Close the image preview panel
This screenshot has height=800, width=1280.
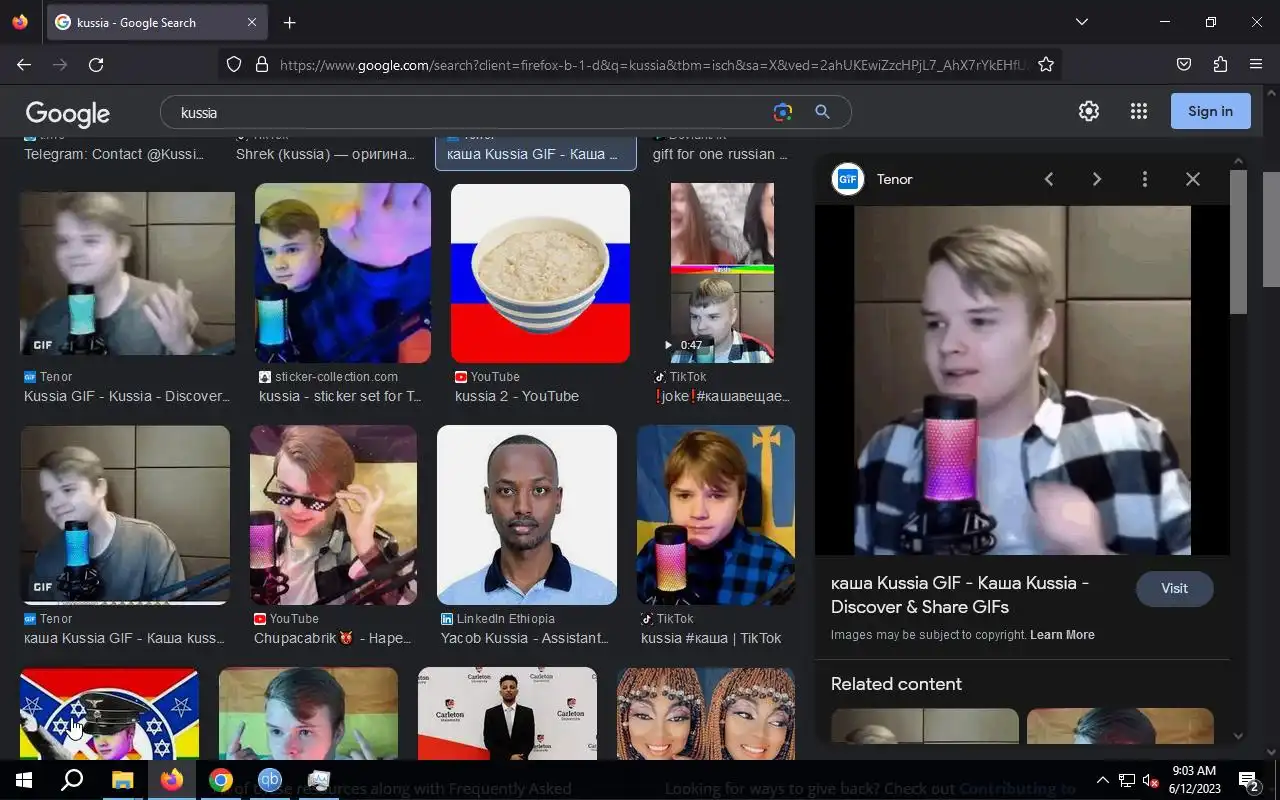[1193, 179]
